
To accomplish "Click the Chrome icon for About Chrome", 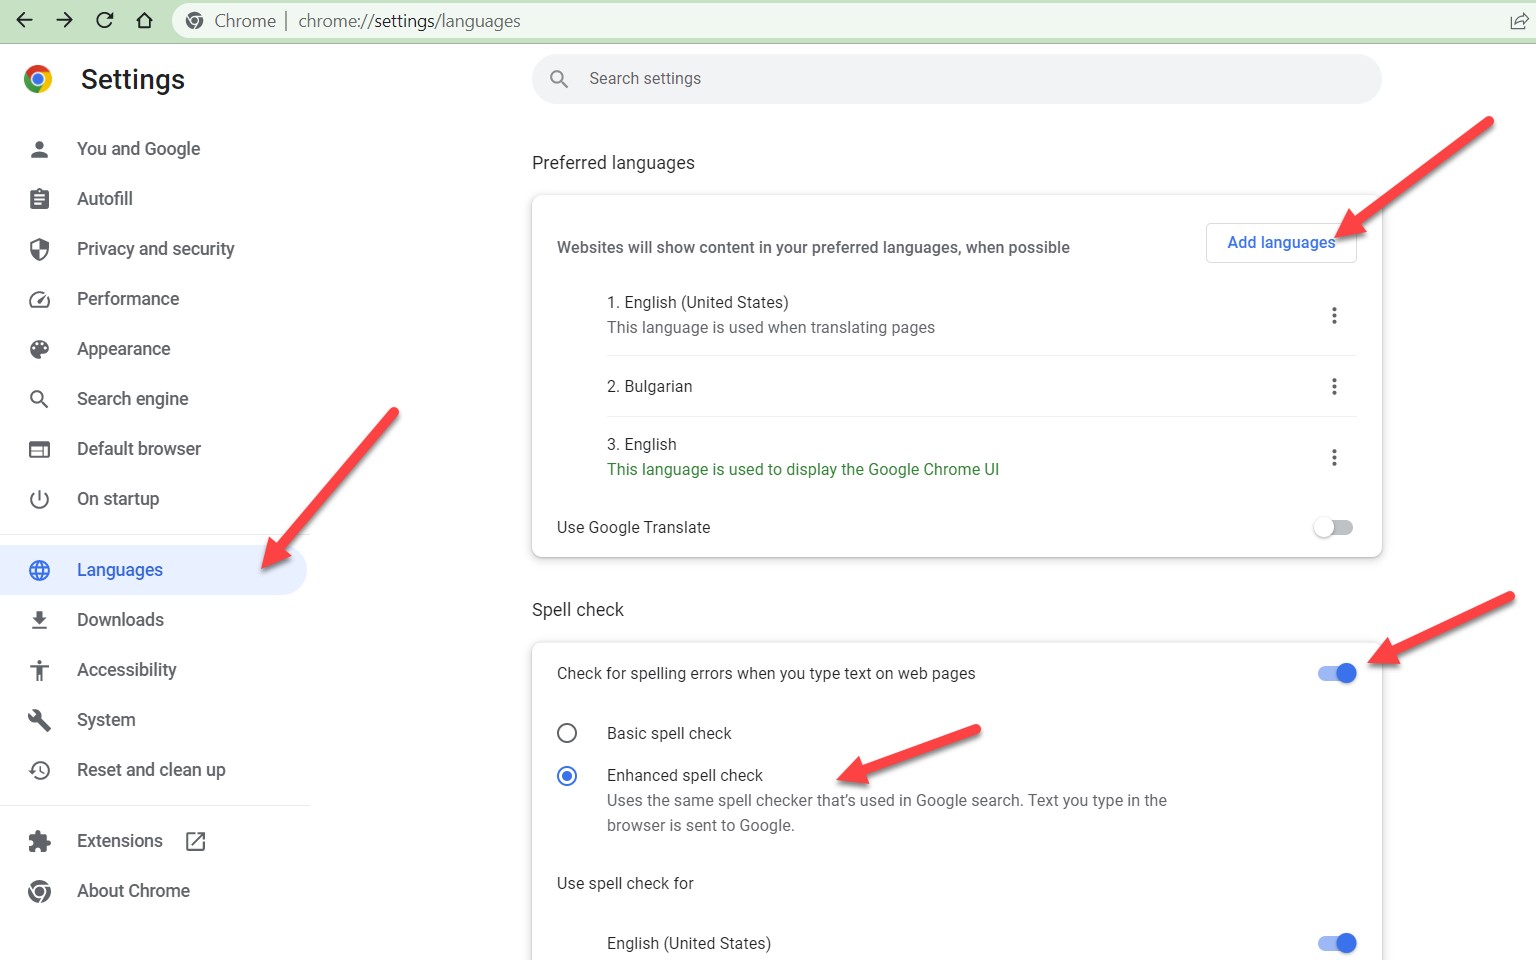I will [39, 891].
